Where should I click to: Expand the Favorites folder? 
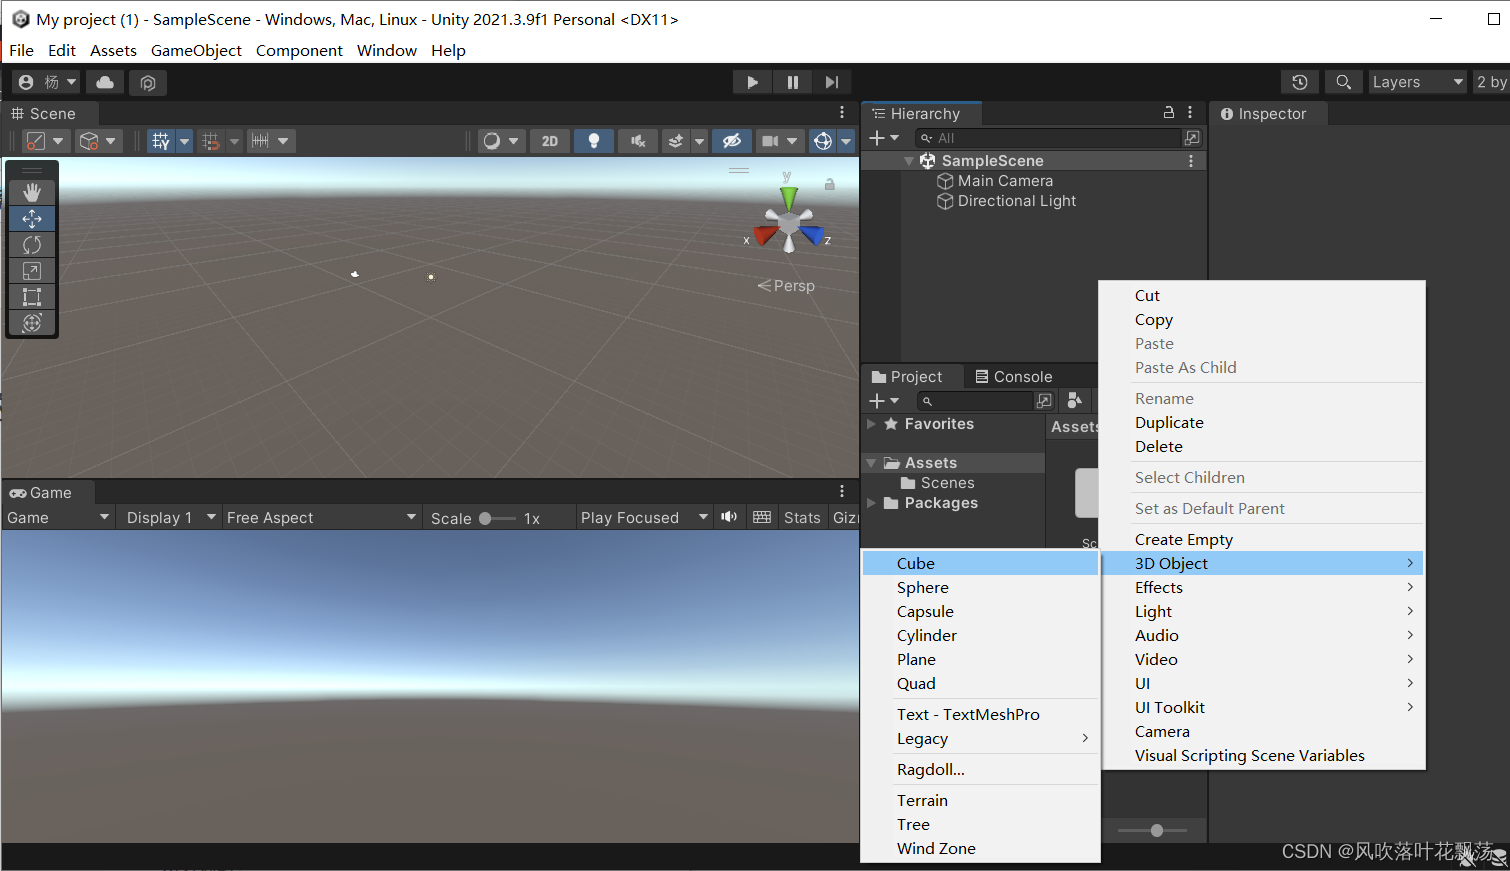[x=871, y=424]
